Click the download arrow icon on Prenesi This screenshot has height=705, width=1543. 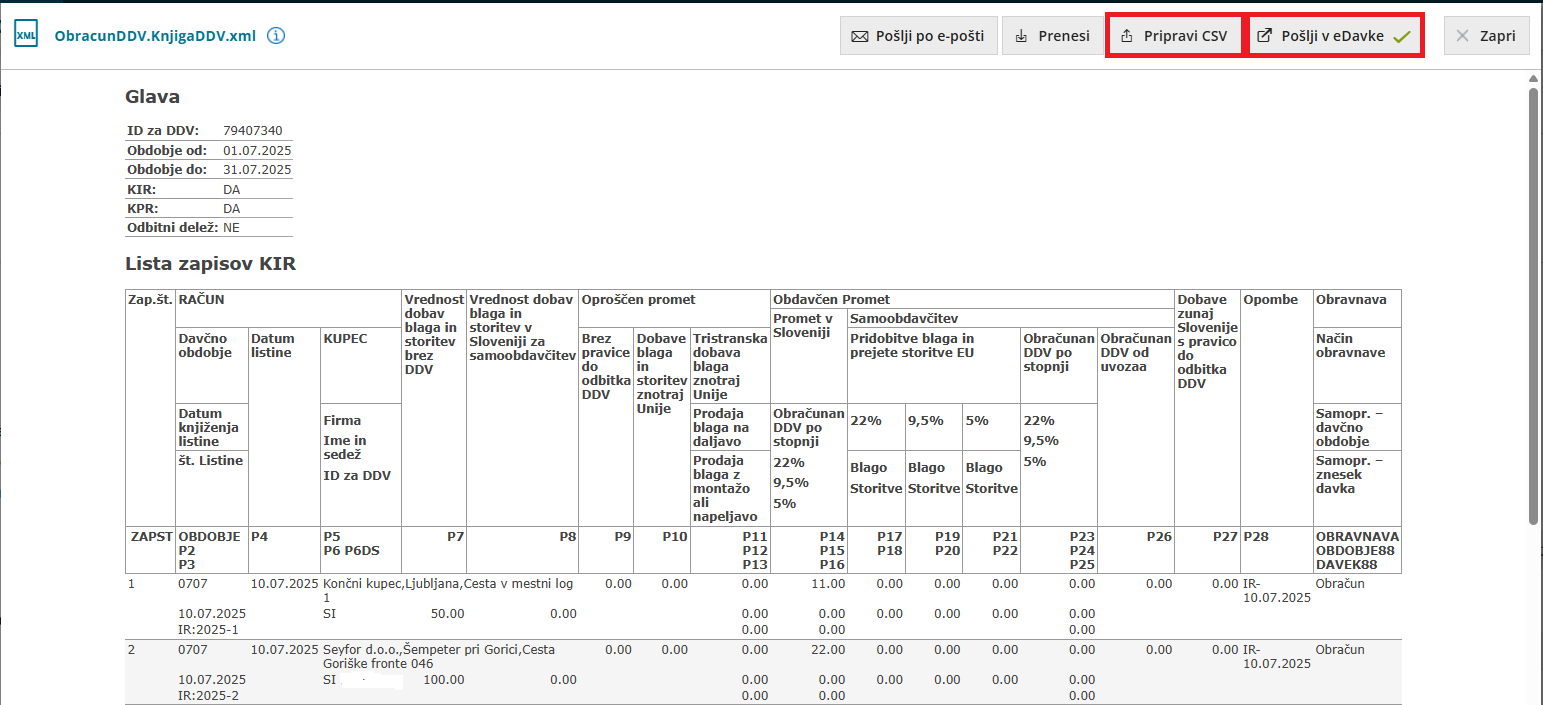(1021, 36)
